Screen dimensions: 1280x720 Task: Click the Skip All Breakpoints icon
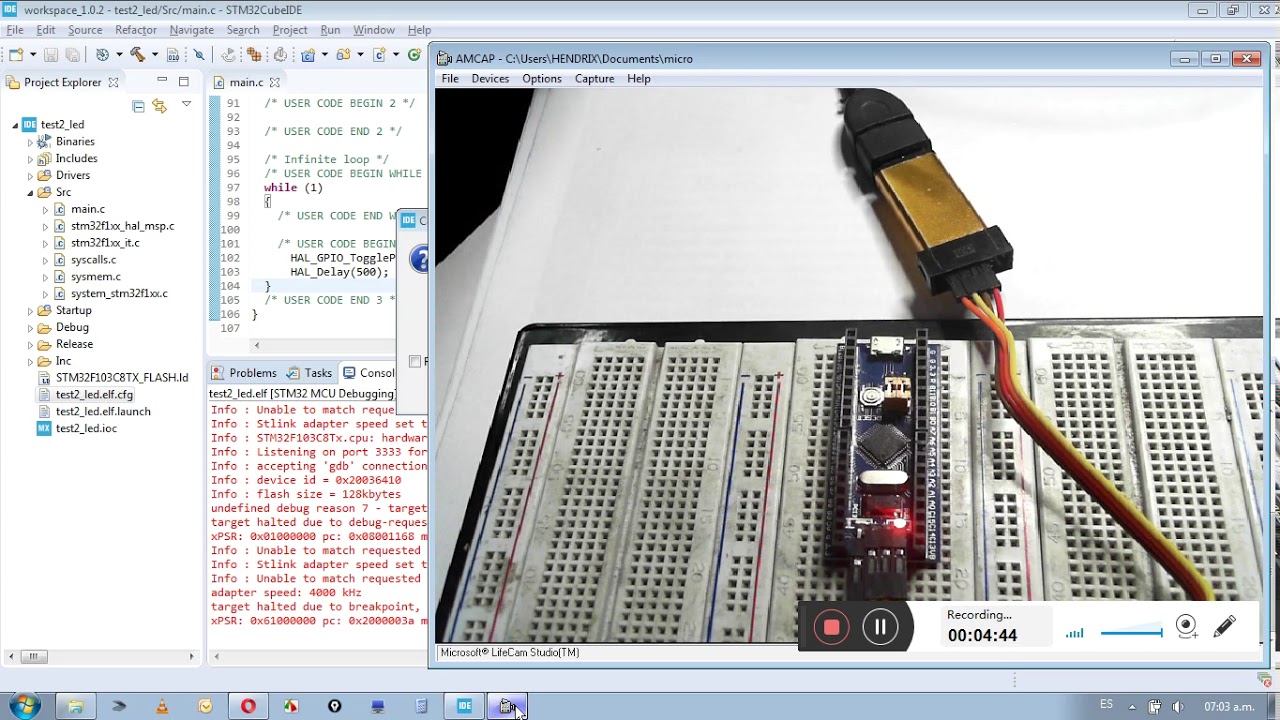click(199, 55)
